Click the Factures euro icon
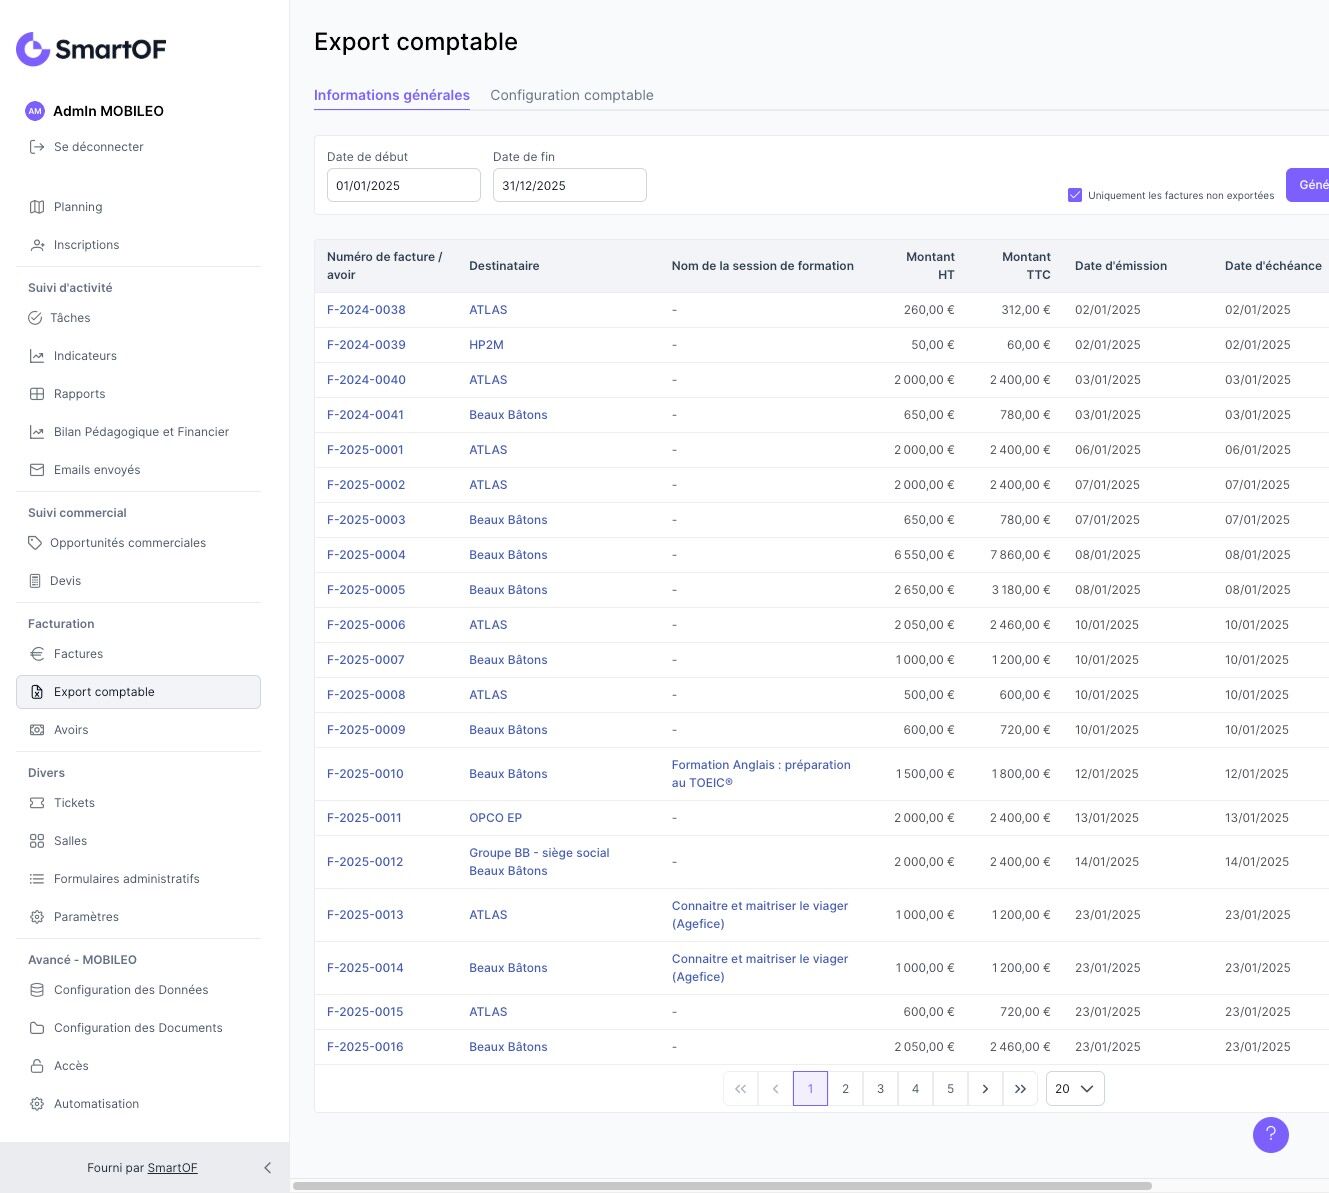Viewport: 1329px width, 1193px height. pos(37,654)
